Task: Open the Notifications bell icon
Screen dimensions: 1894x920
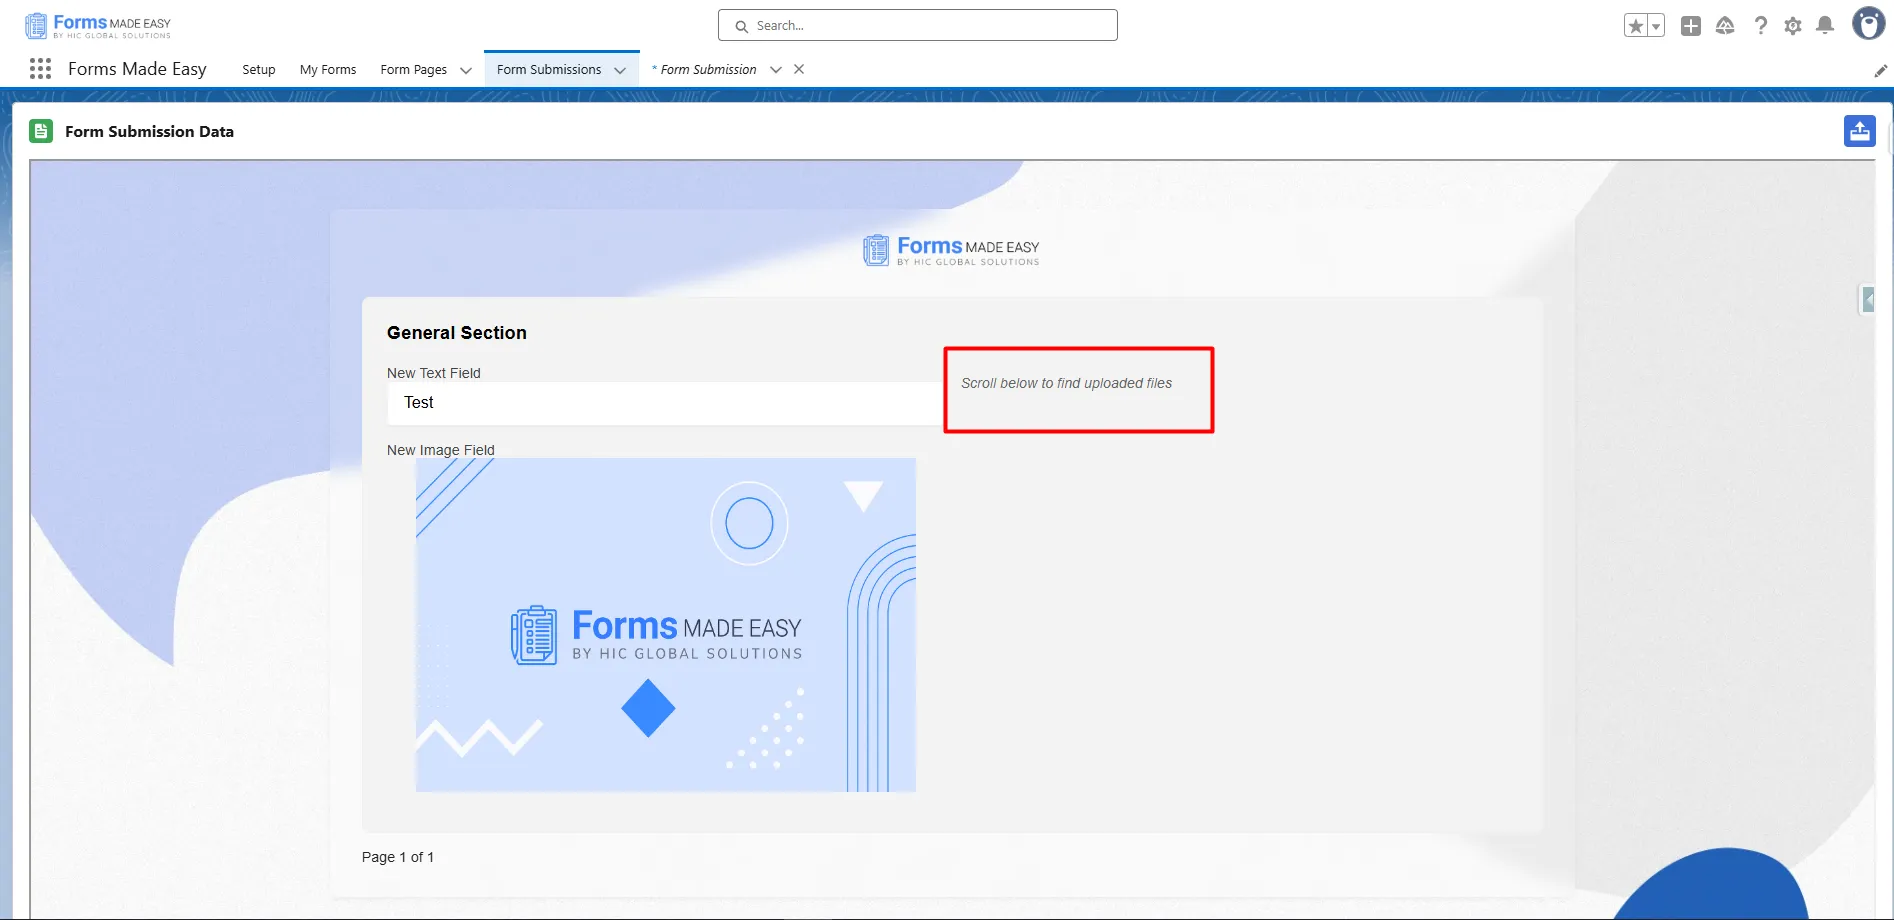Action: tap(1825, 26)
